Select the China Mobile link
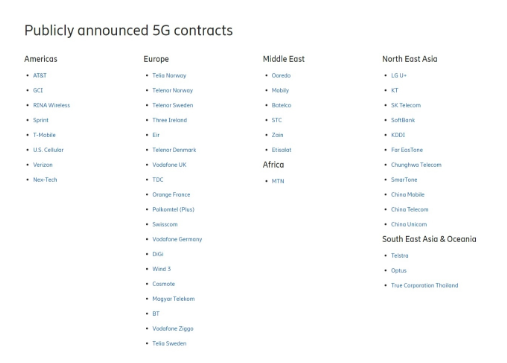 pos(408,195)
